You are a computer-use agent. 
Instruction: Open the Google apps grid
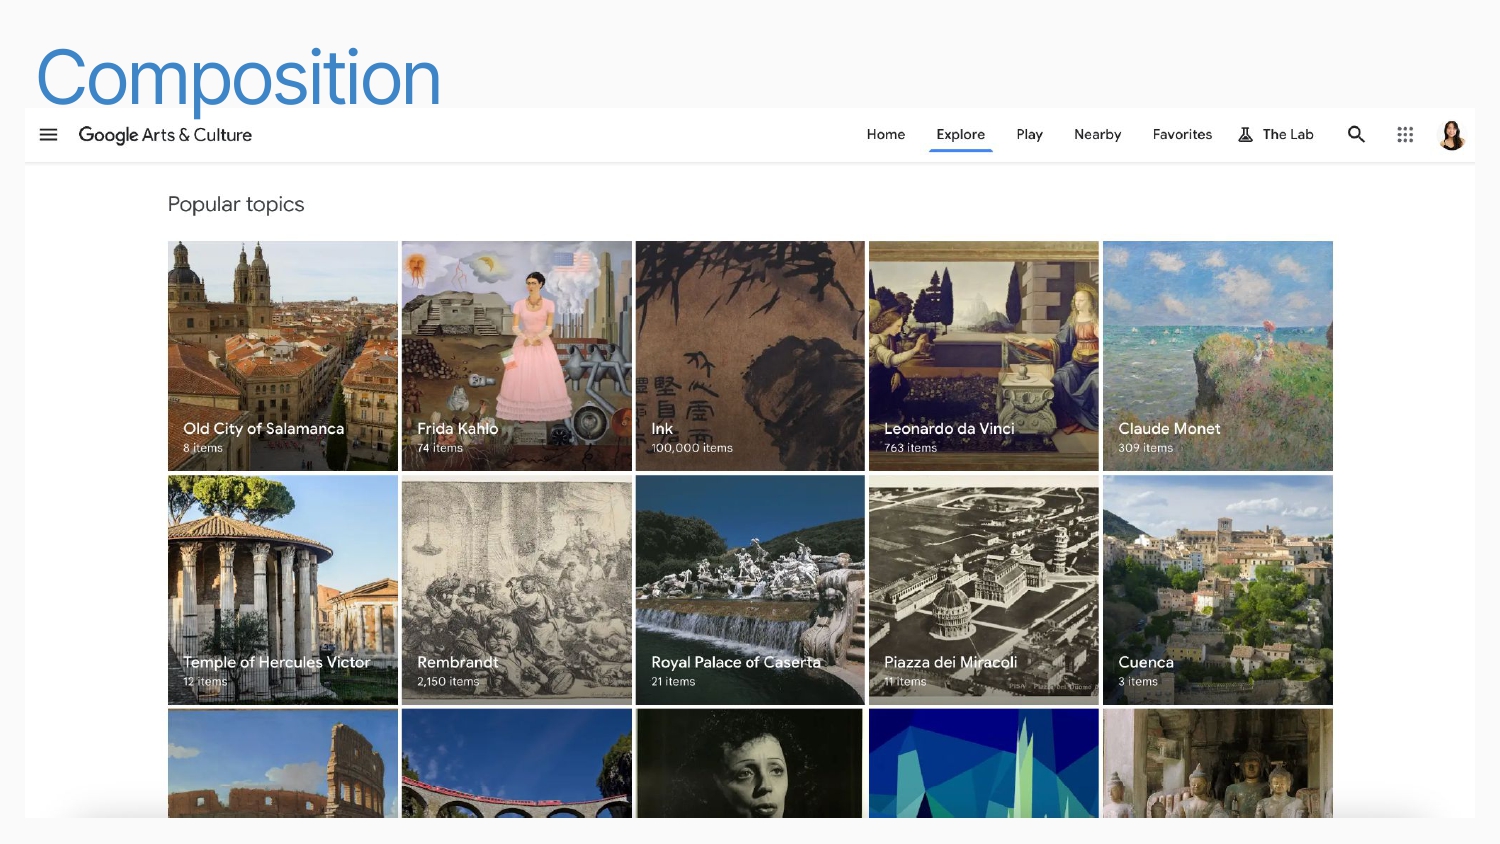point(1405,135)
